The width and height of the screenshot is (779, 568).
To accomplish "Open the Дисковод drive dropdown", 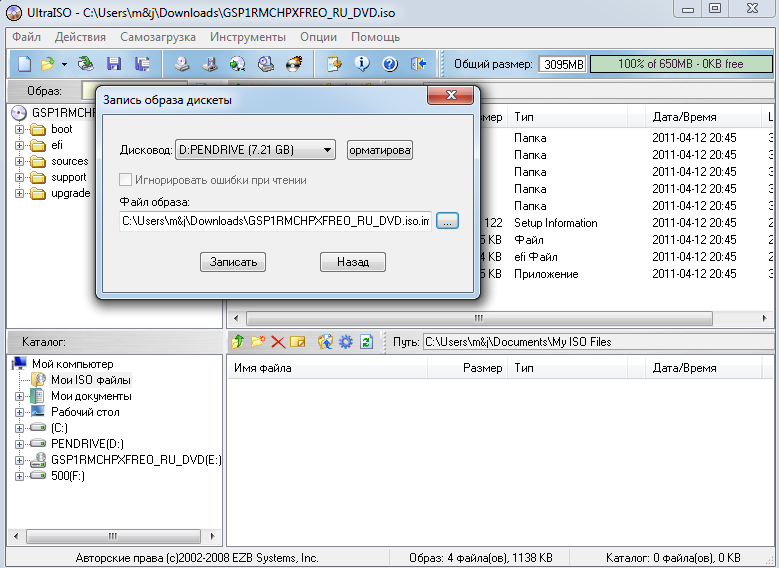I will click(x=255, y=150).
